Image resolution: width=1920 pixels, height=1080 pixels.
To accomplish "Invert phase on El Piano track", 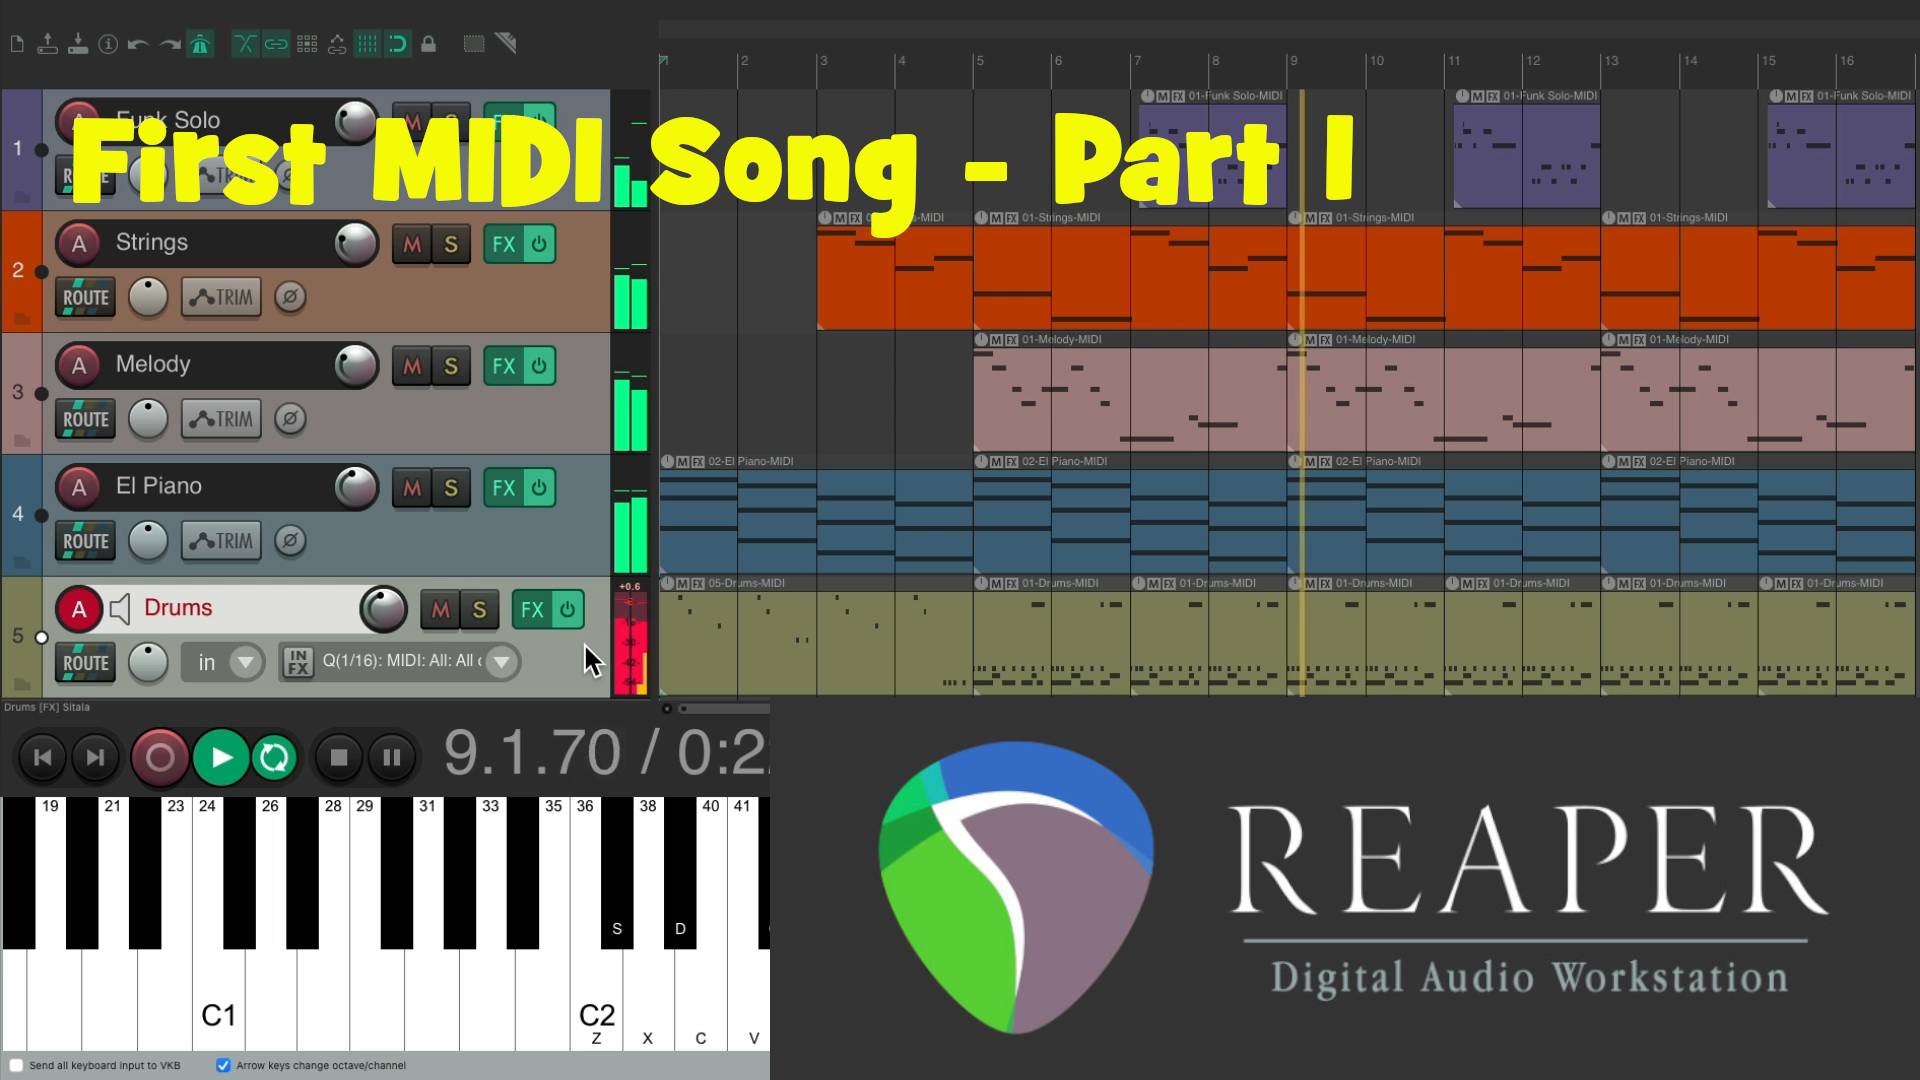I will pyautogui.click(x=290, y=541).
